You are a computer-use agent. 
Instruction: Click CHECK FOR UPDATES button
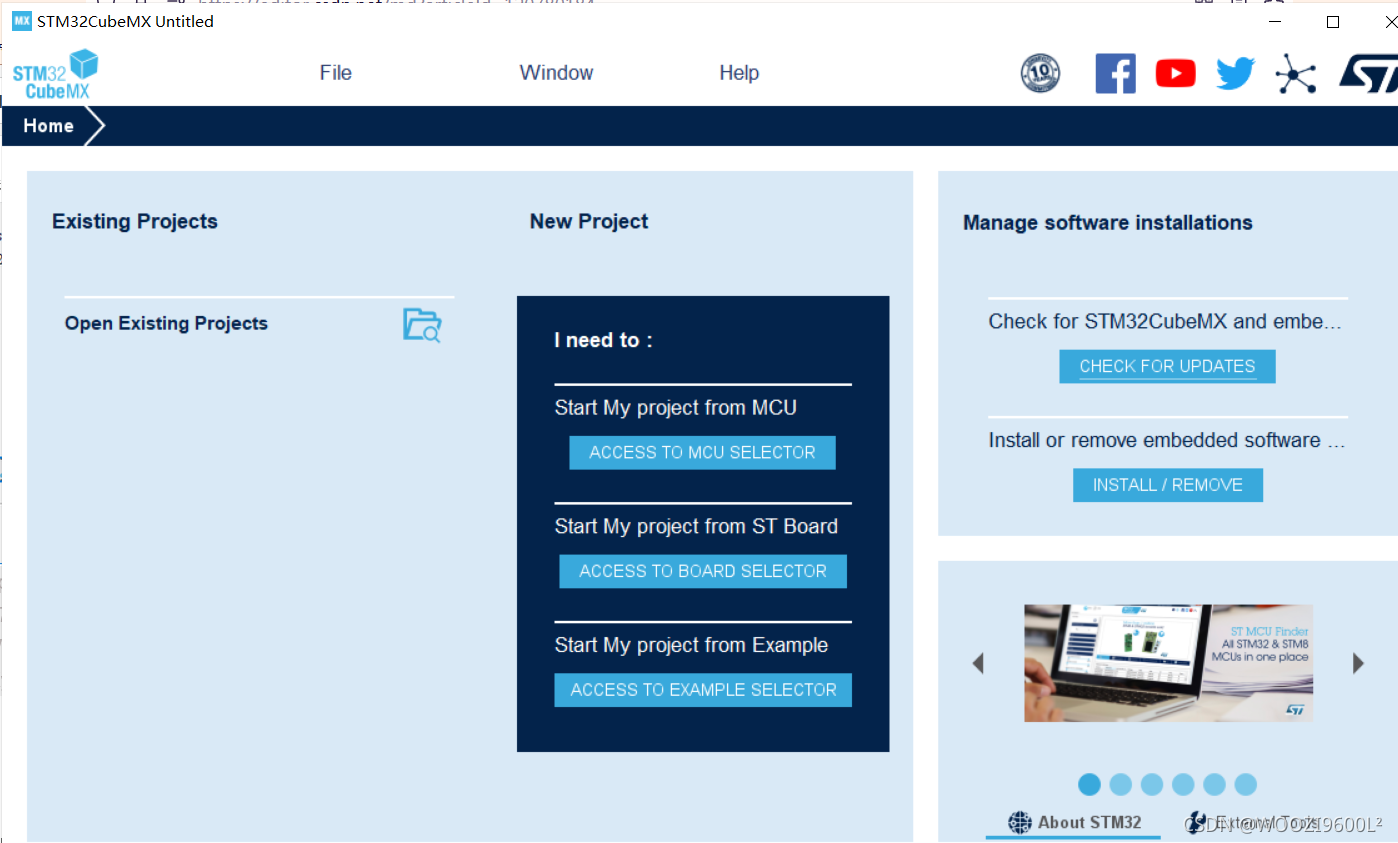(1167, 366)
